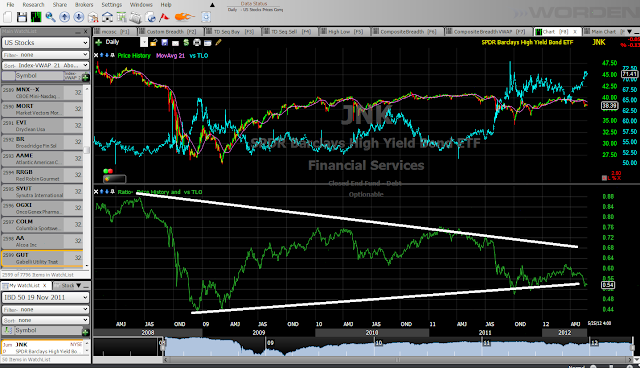Open Filter none dropdown in My WatchList
640x368 pixels.
(x=45, y=310)
